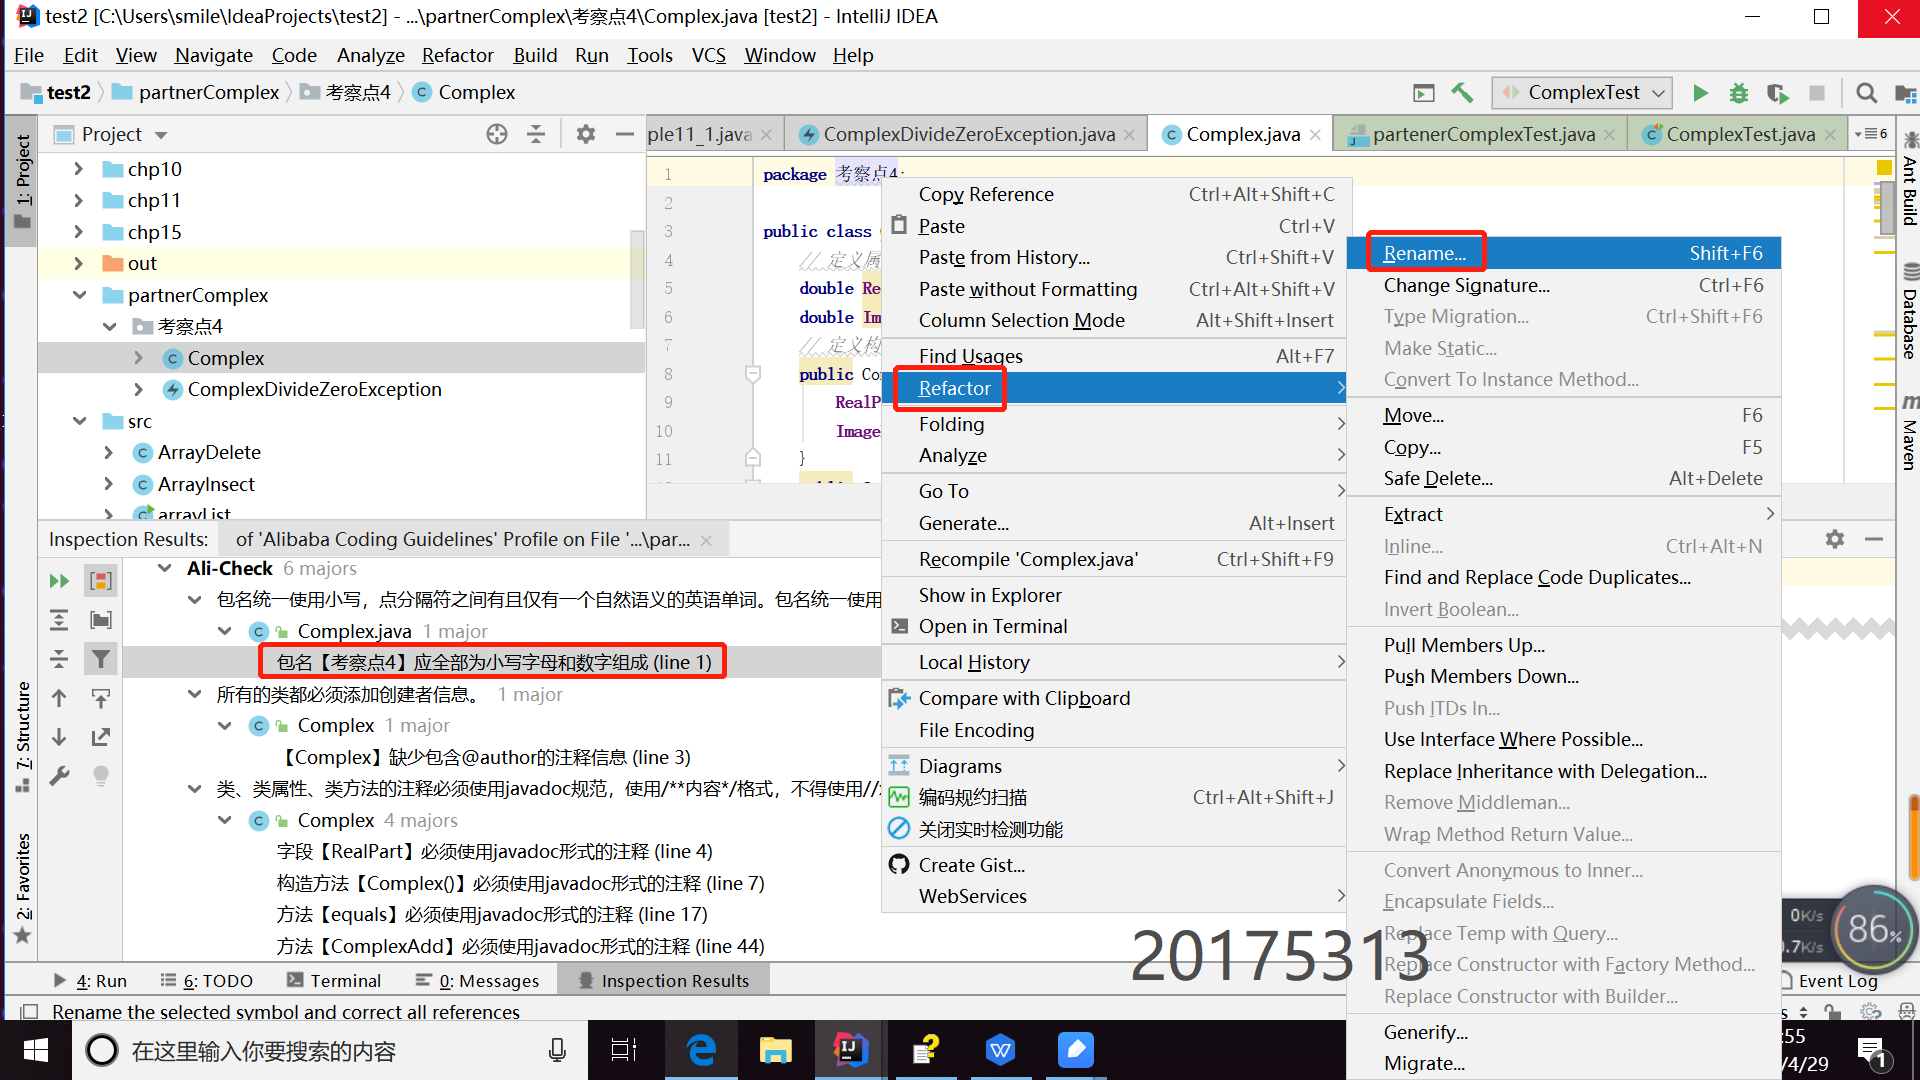Open File Explorer from taskbar

775,1050
